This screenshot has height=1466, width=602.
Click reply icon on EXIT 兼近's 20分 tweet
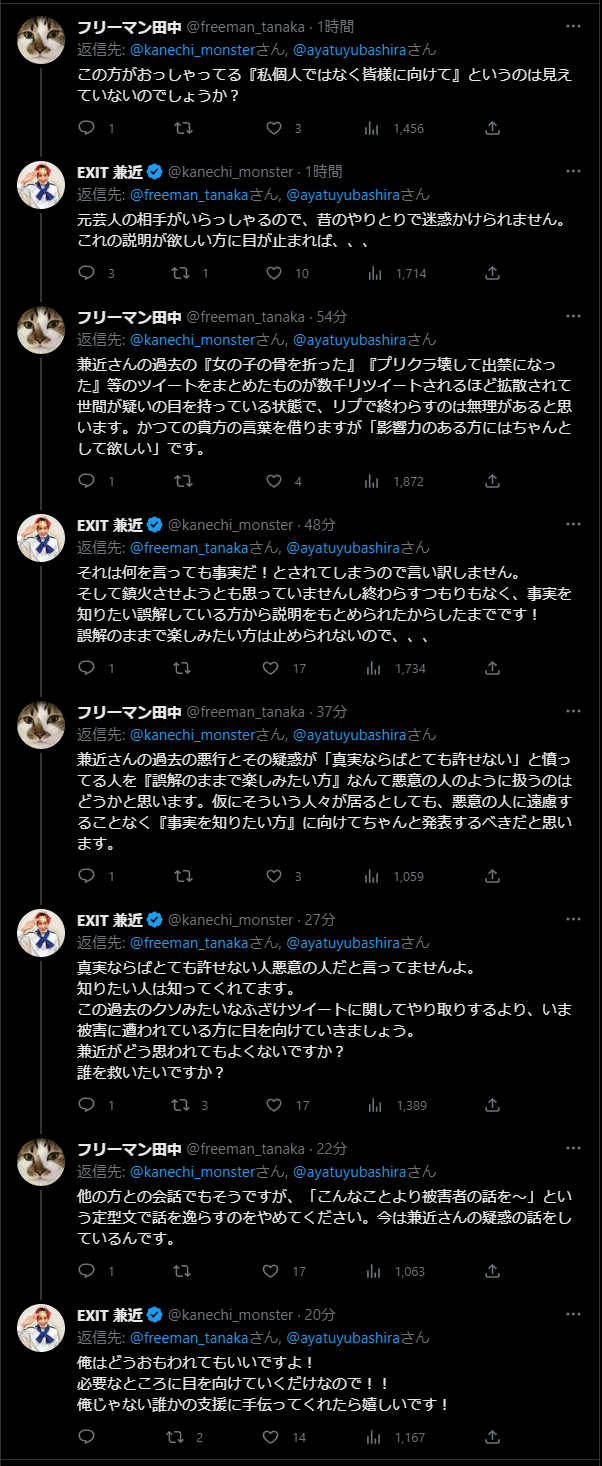[x=87, y=1438]
